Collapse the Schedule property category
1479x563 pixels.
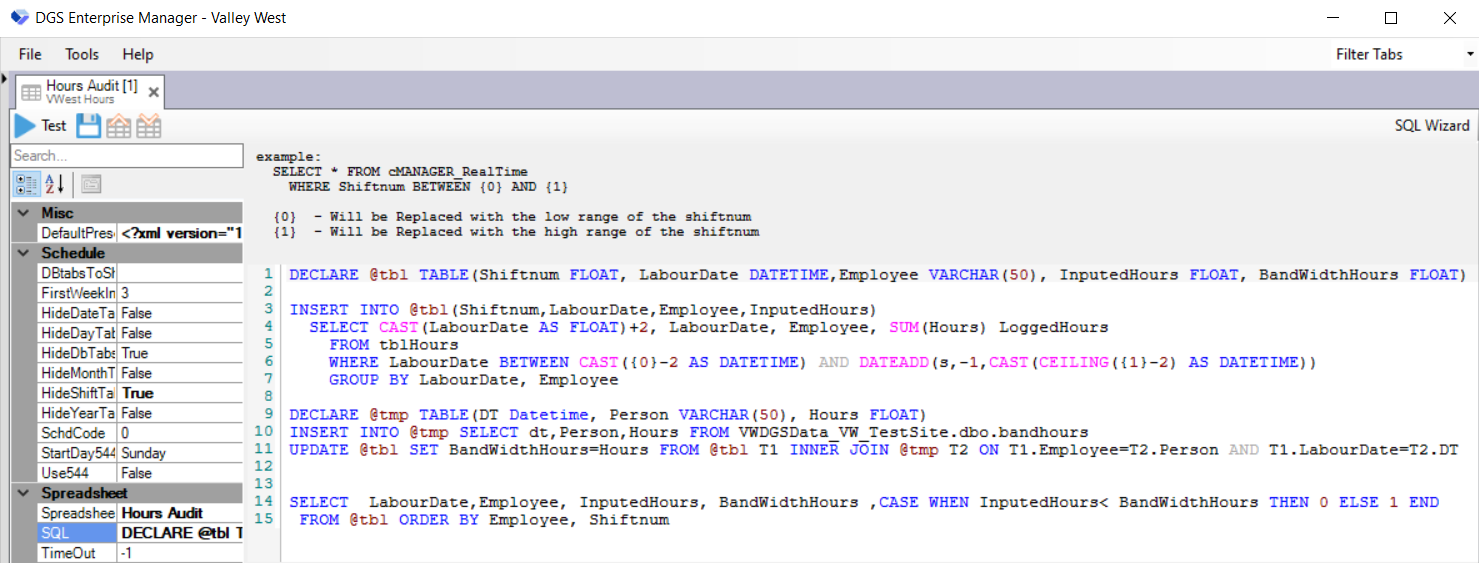coord(25,253)
